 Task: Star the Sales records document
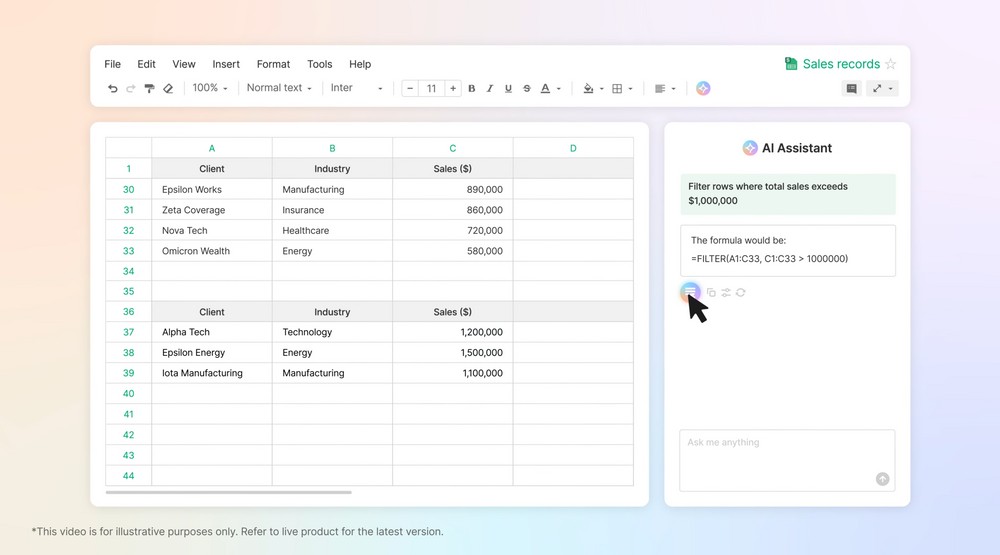(x=890, y=64)
